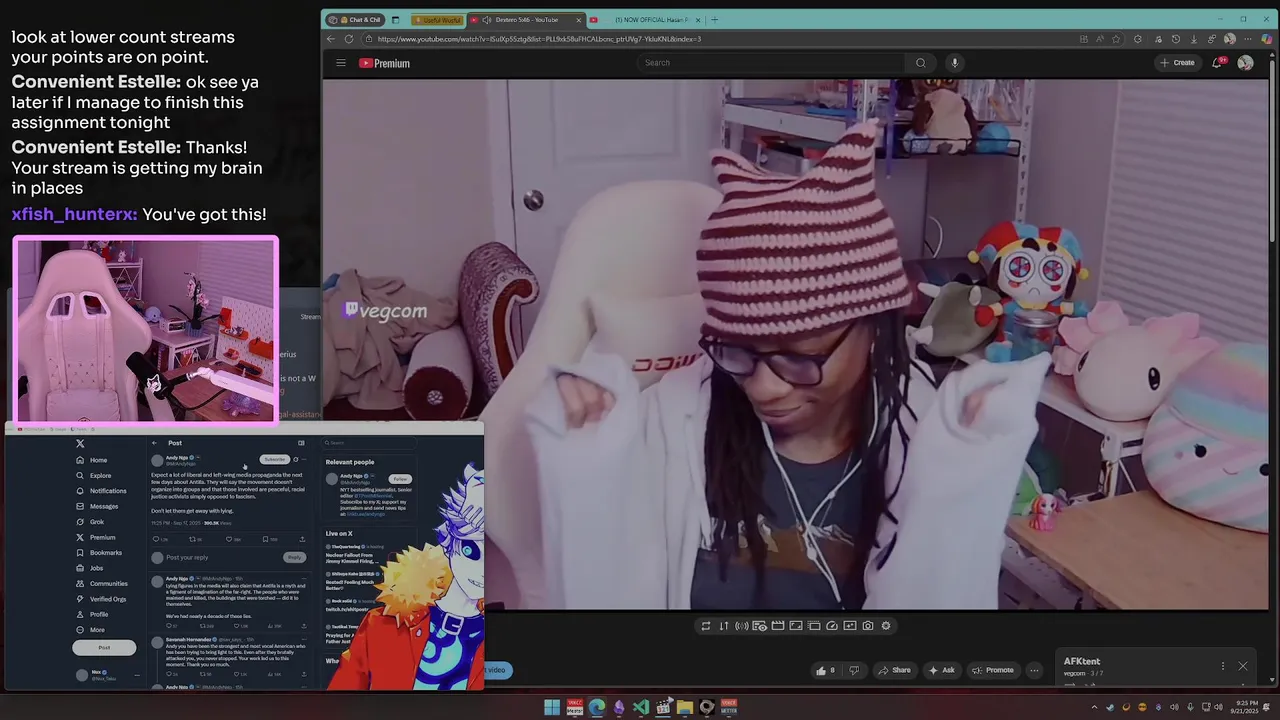Click the clapperboard icon in the video toolbar
Screen dimensions: 1280x720
[x=778, y=626]
